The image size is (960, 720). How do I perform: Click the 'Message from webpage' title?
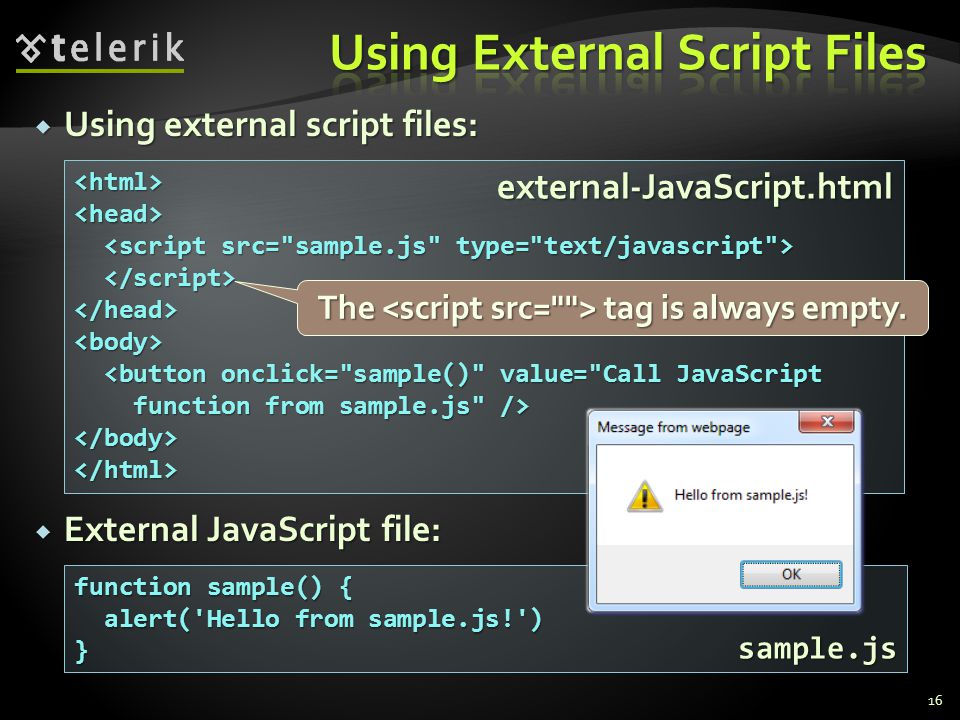coord(673,427)
